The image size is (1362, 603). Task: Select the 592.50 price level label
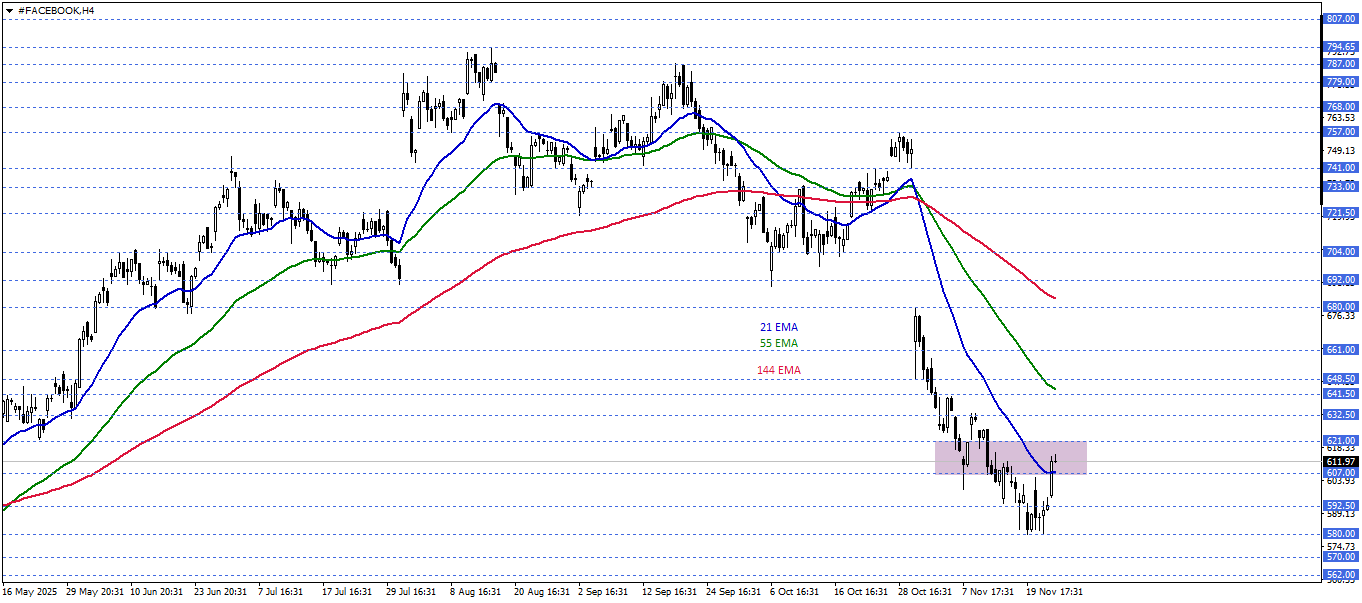pyautogui.click(x=1340, y=505)
